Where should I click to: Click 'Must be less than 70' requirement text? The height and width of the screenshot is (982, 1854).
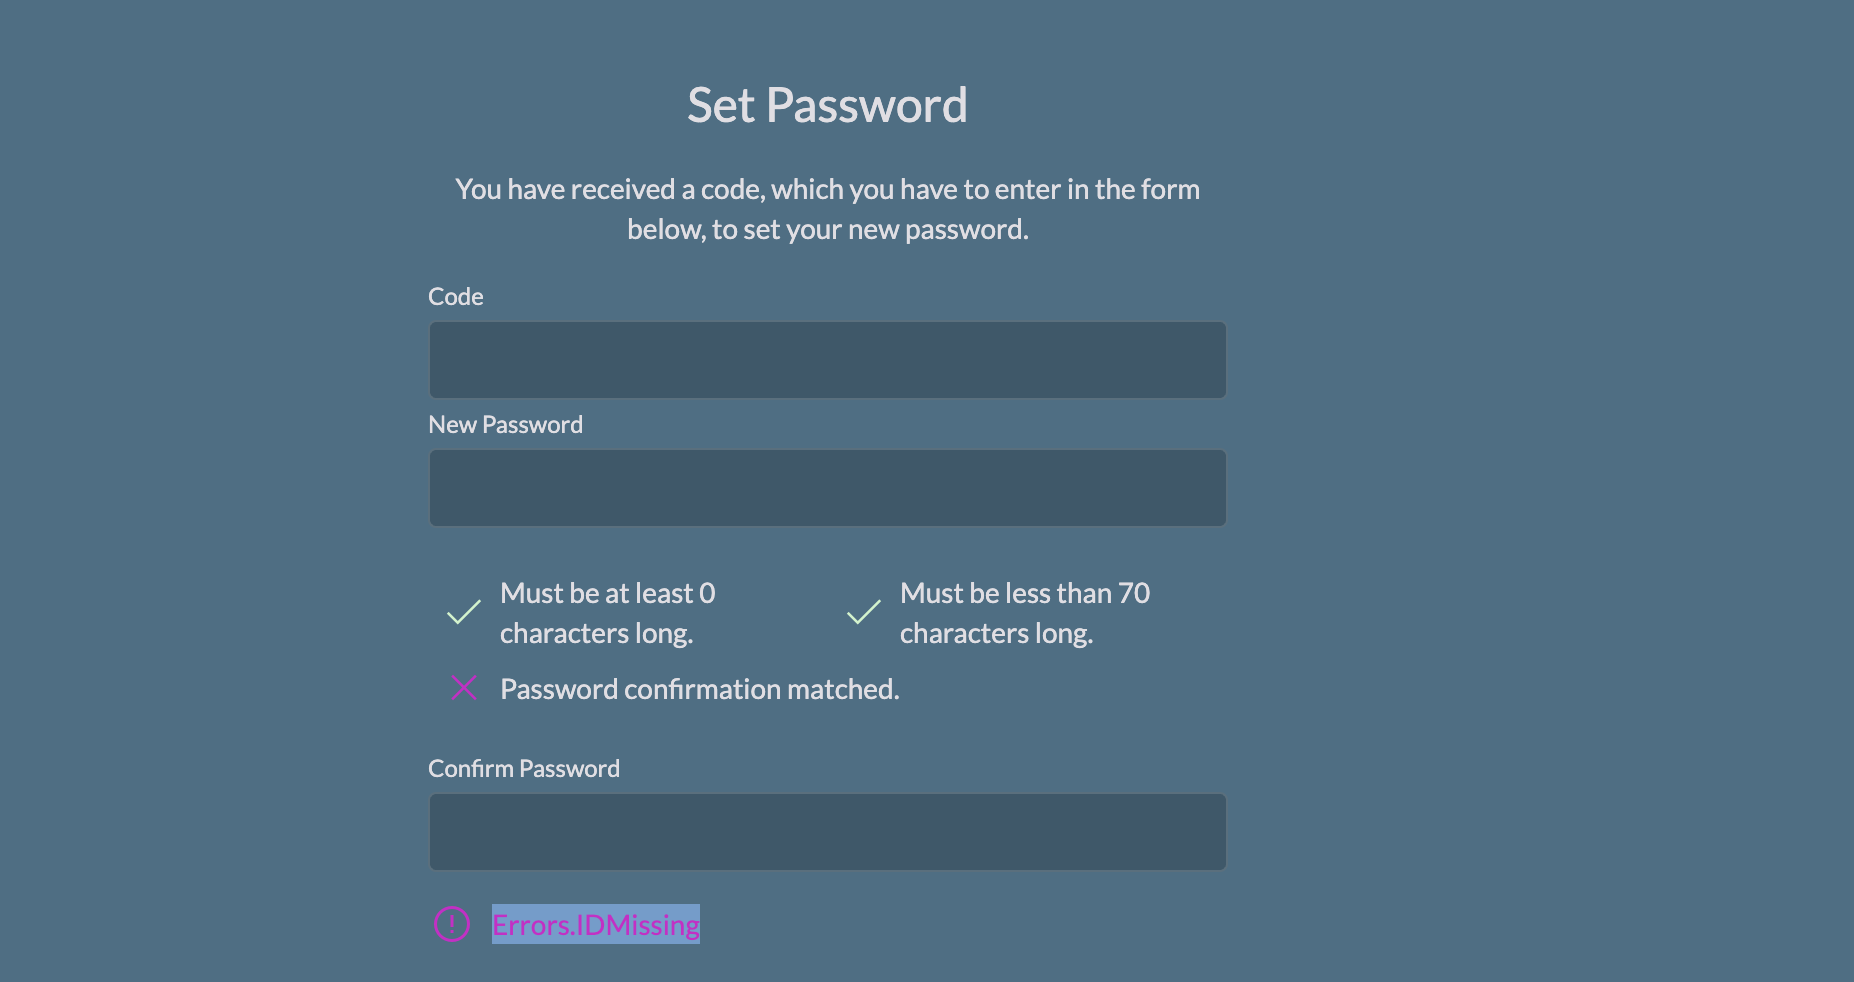(1025, 594)
